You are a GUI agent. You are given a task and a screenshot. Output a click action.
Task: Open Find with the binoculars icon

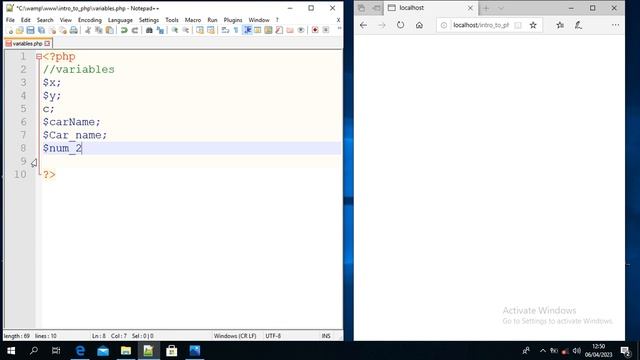149,30
